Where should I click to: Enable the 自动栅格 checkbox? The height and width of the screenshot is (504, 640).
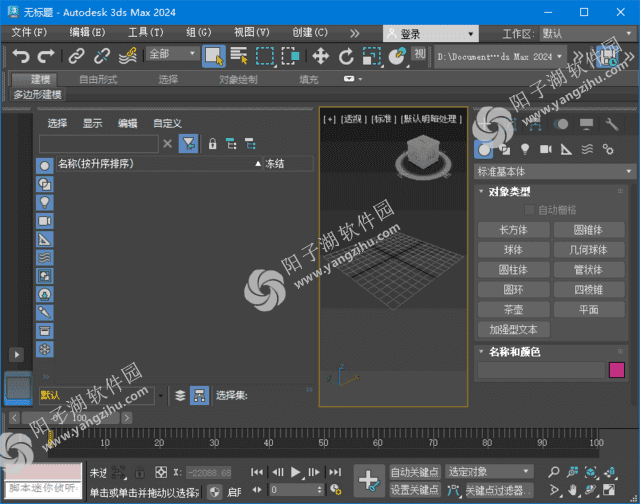tap(529, 210)
